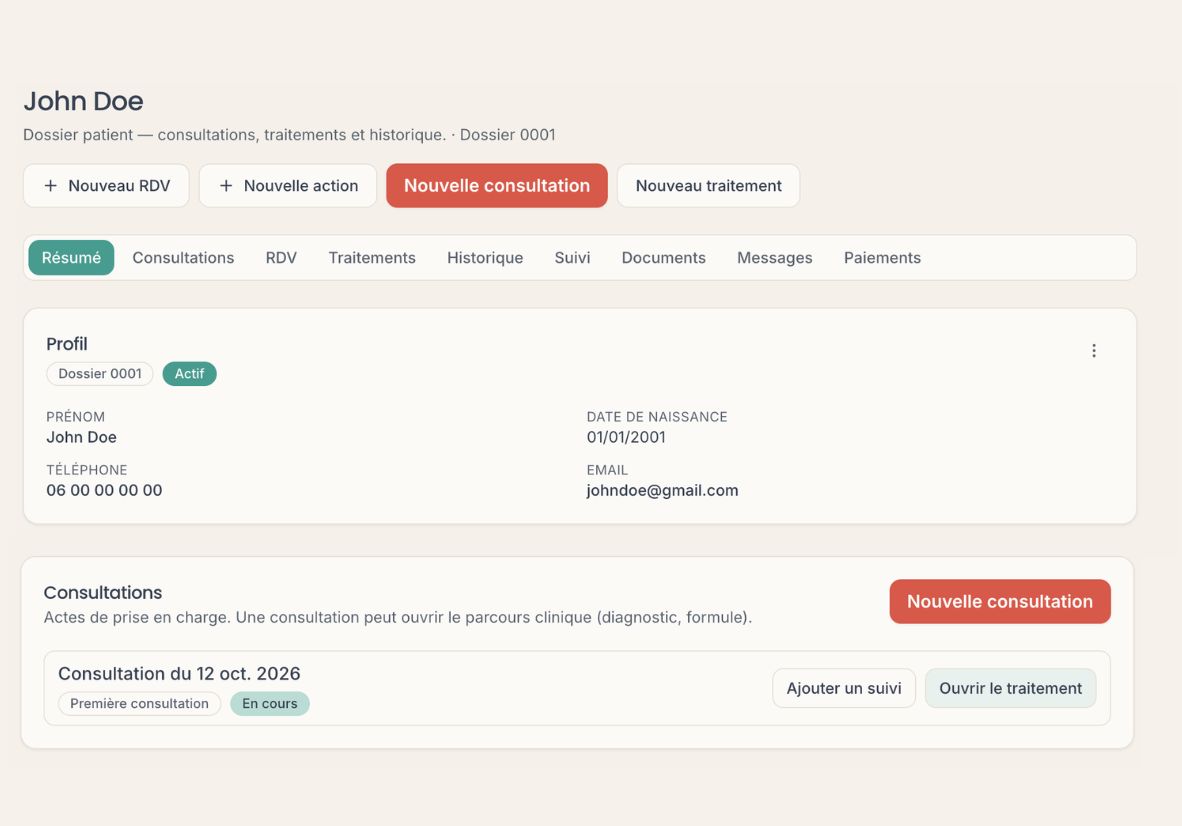Click Nouvelle consultation in the Consultations card
Image resolution: width=1182 pixels, height=826 pixels.
[x=1000, y=601]
